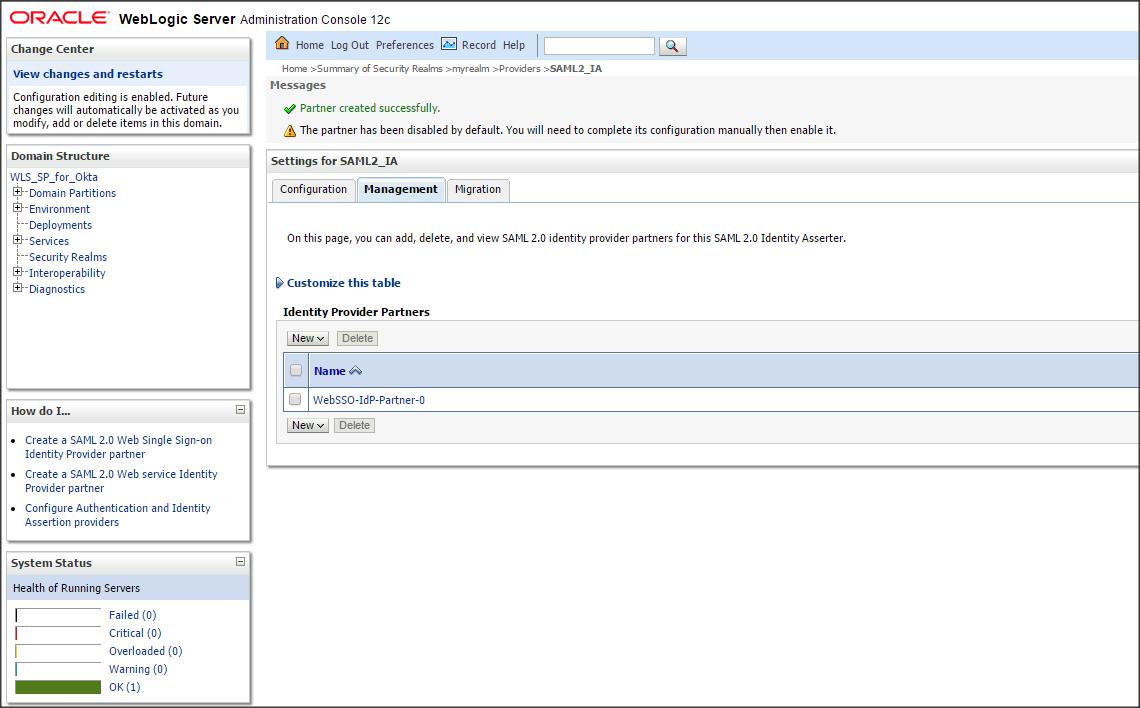
Task: Expand the Services tree node
Action: [17, 240]
